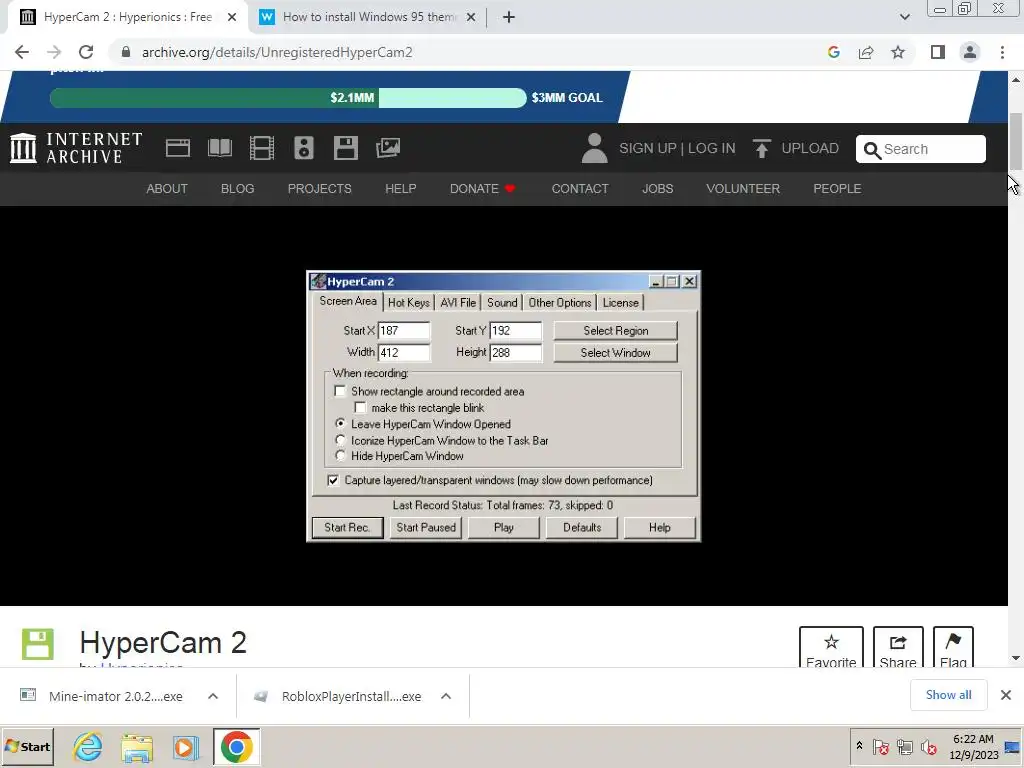
Task: Click the Chrome taskbar icon
Action: pos(236,746)
